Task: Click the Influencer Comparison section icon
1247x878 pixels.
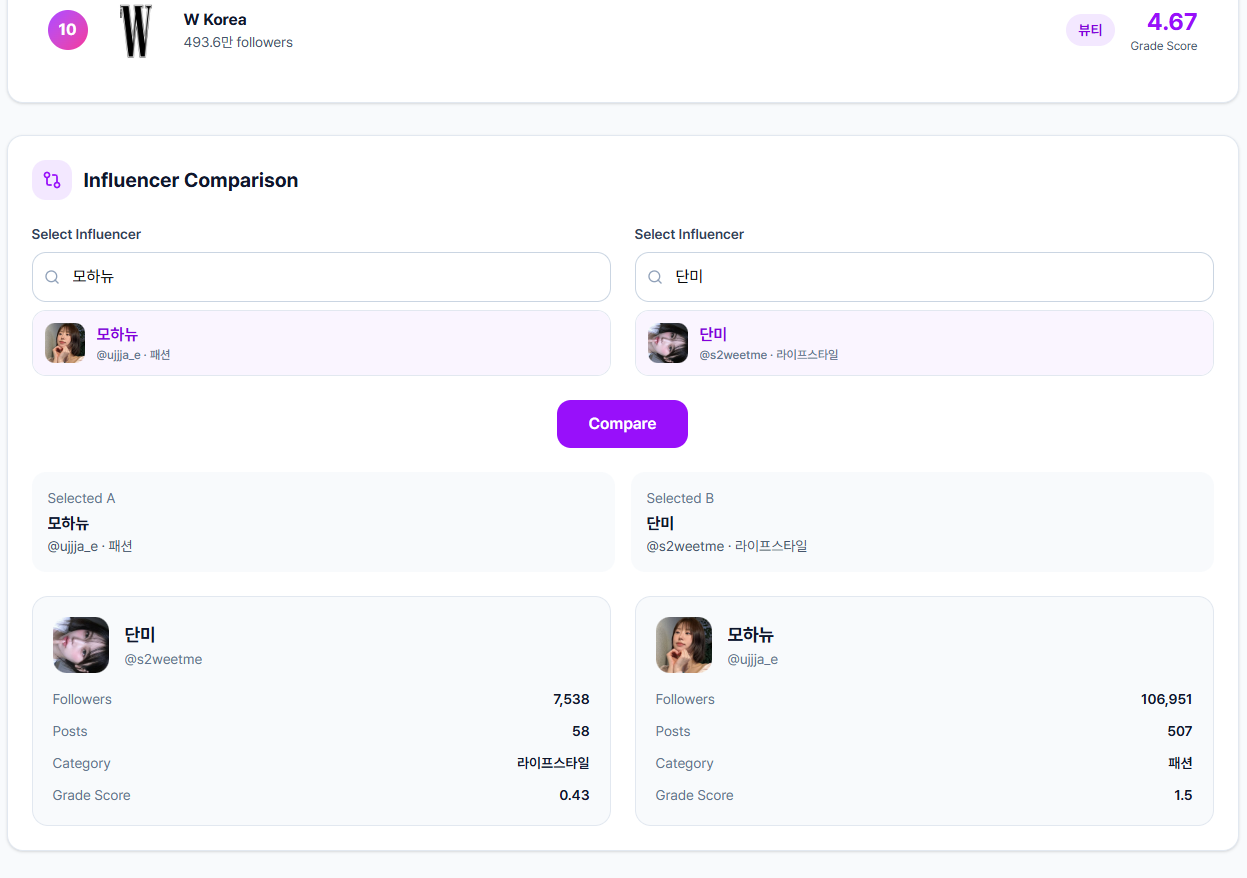Action: click(x=52, y=180)
